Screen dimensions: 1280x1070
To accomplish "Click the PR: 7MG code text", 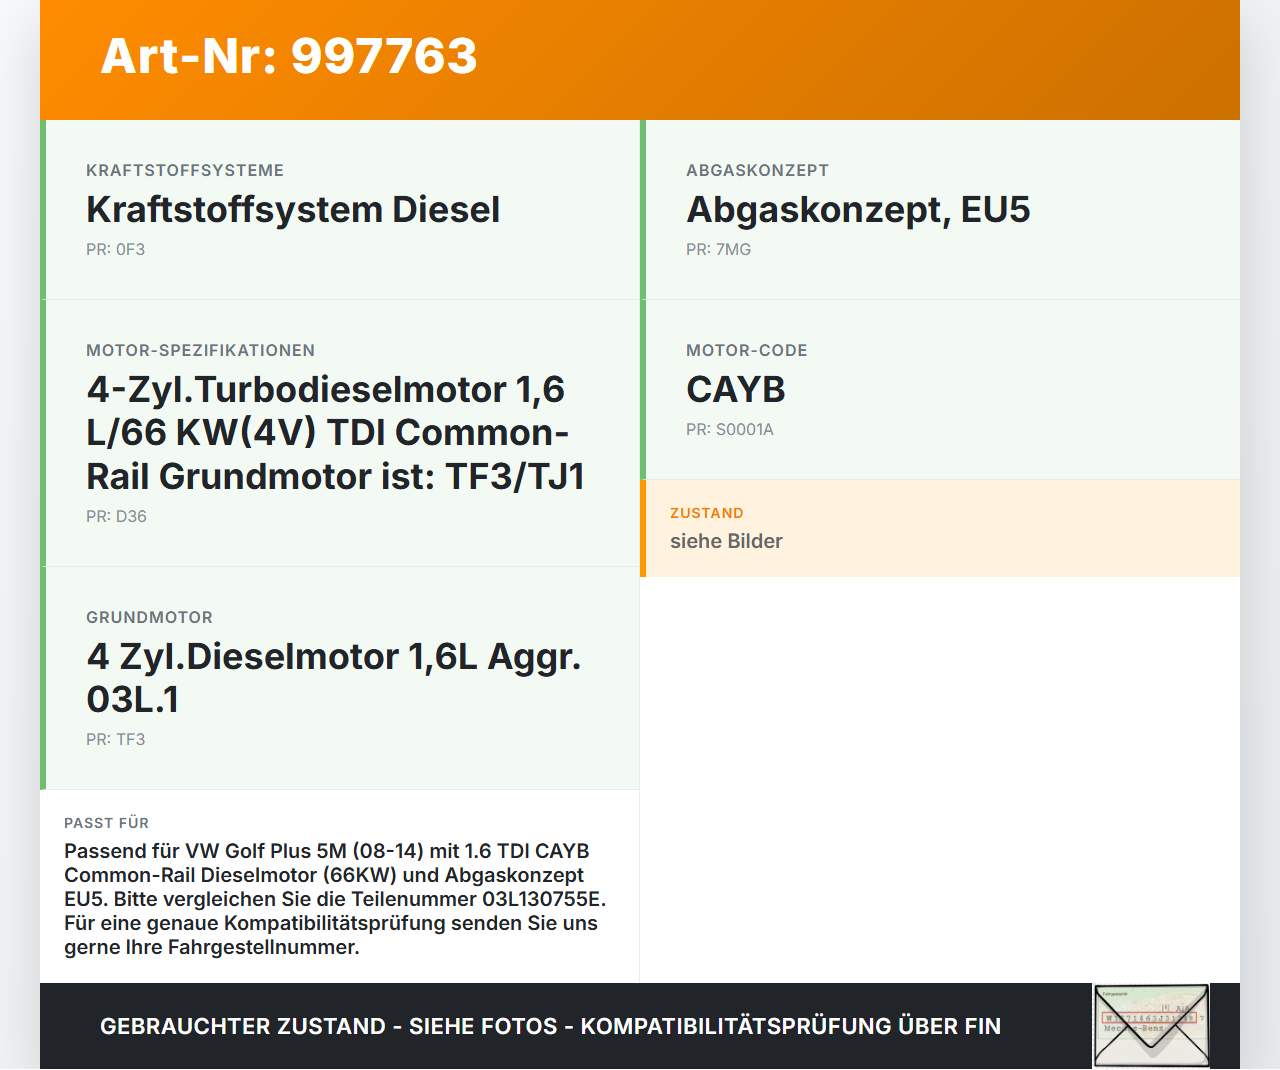I will point(718,249).
